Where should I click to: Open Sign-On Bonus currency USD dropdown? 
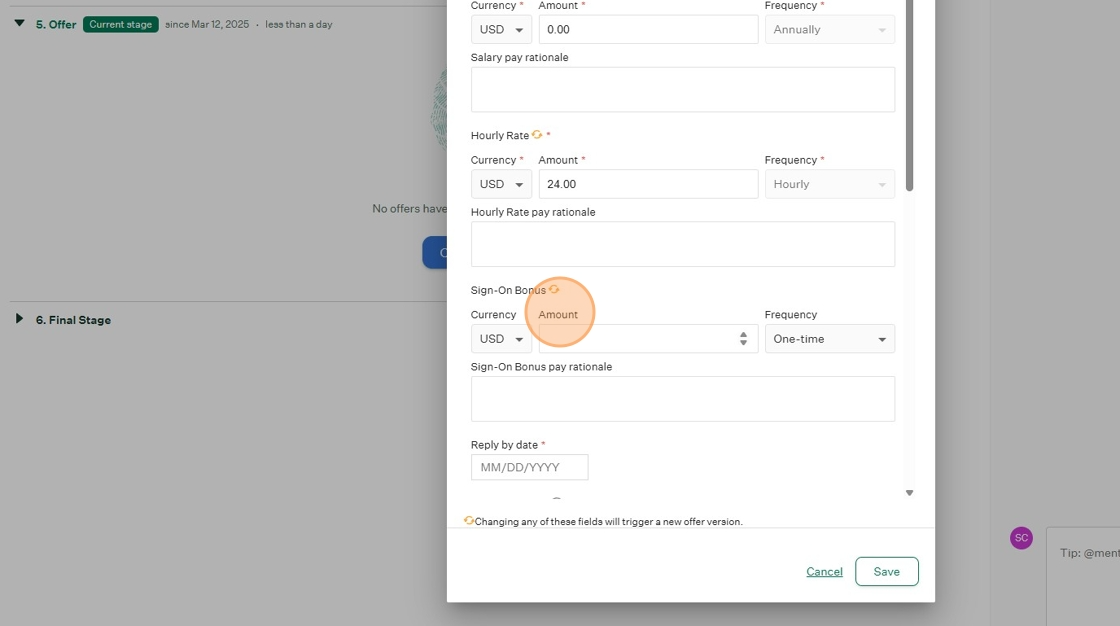point(501,339)
